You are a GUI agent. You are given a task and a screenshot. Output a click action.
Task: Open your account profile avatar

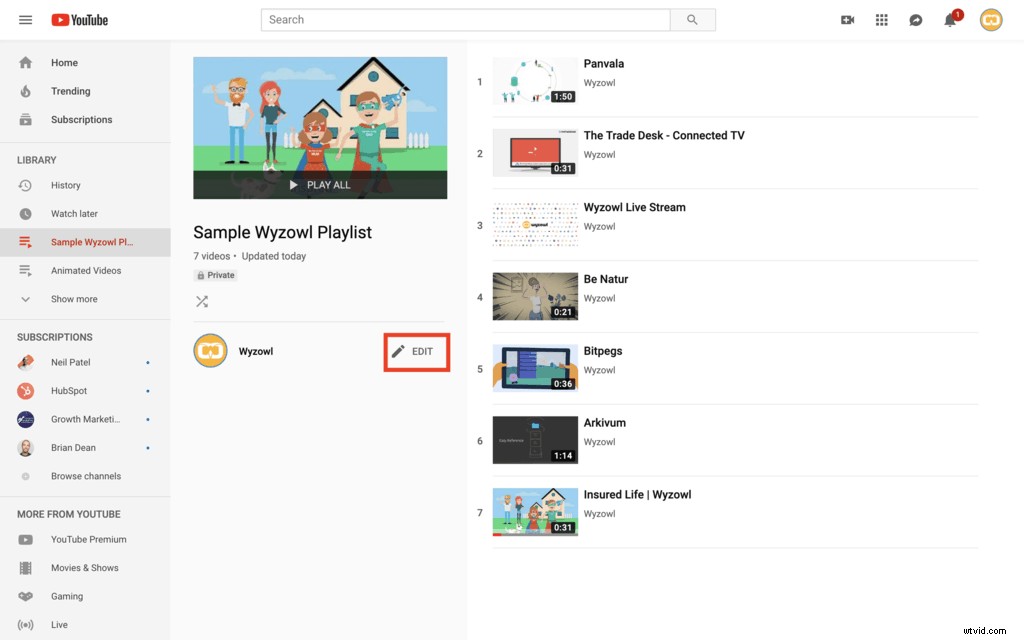(x=990, y=19)
